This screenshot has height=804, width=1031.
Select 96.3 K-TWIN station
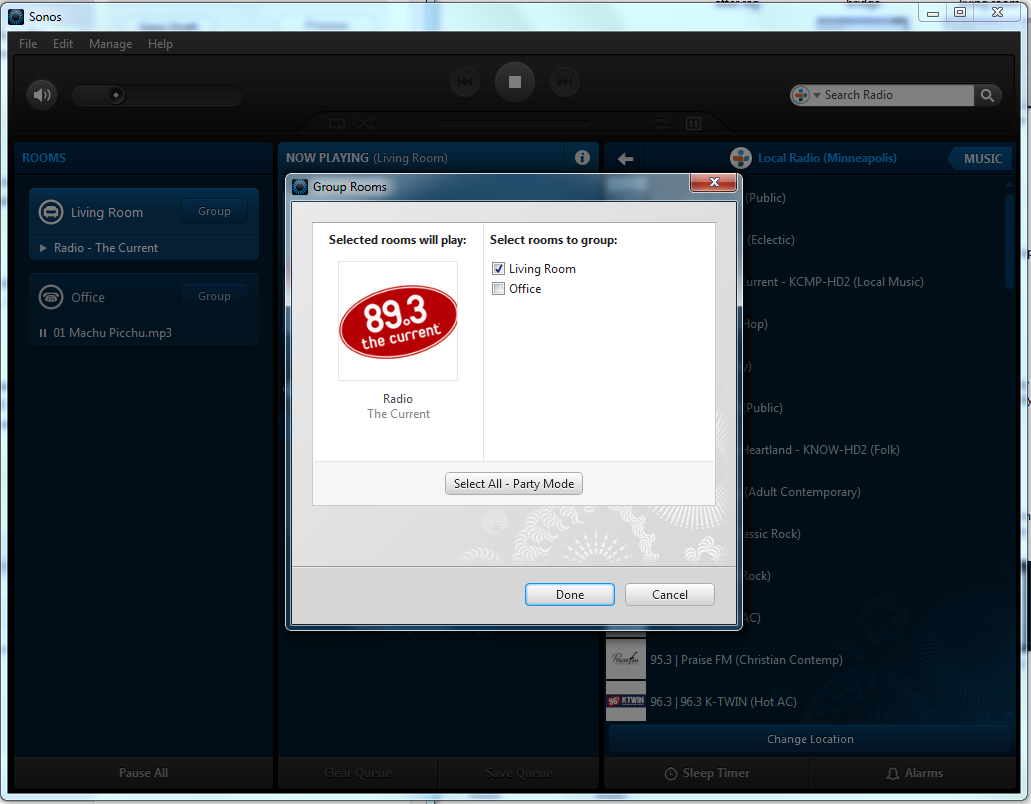[x=723, y=702]
